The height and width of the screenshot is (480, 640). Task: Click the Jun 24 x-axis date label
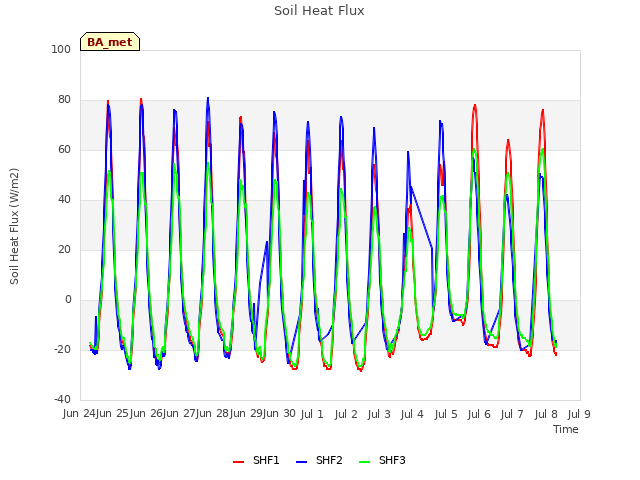(x=79, y=414)
